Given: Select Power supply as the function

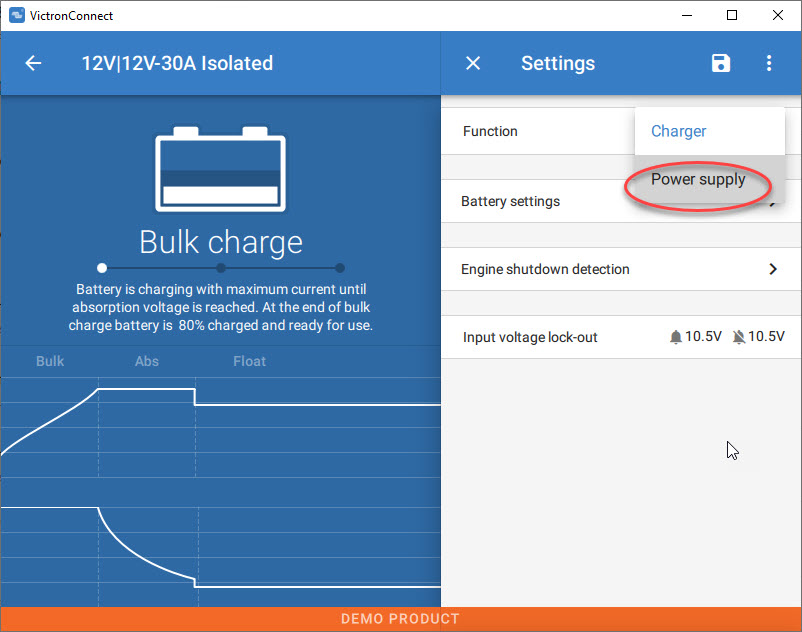Looking at the screenshot, I should 697,179.
